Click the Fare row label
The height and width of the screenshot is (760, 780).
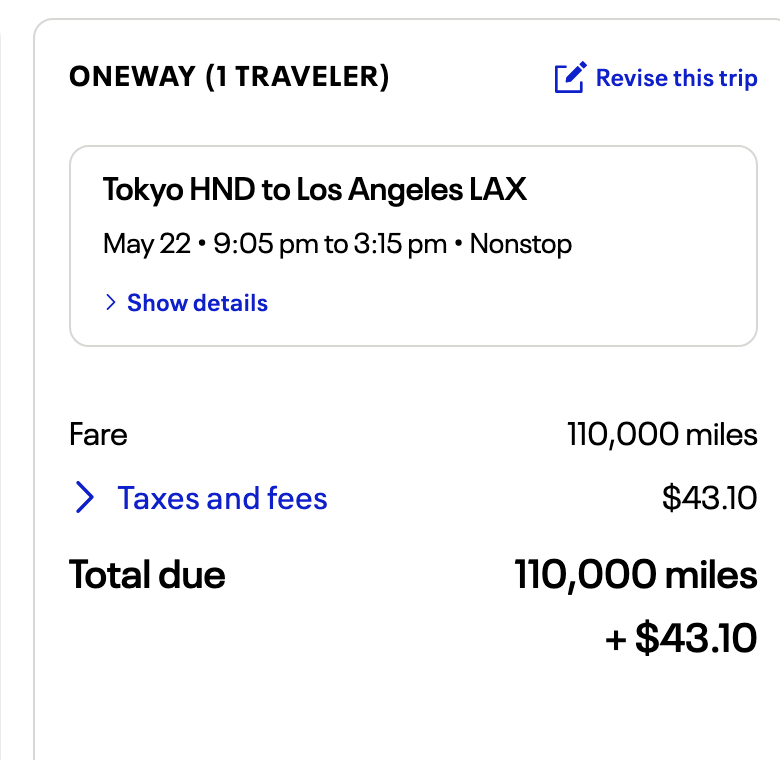[x=98, y=435]
